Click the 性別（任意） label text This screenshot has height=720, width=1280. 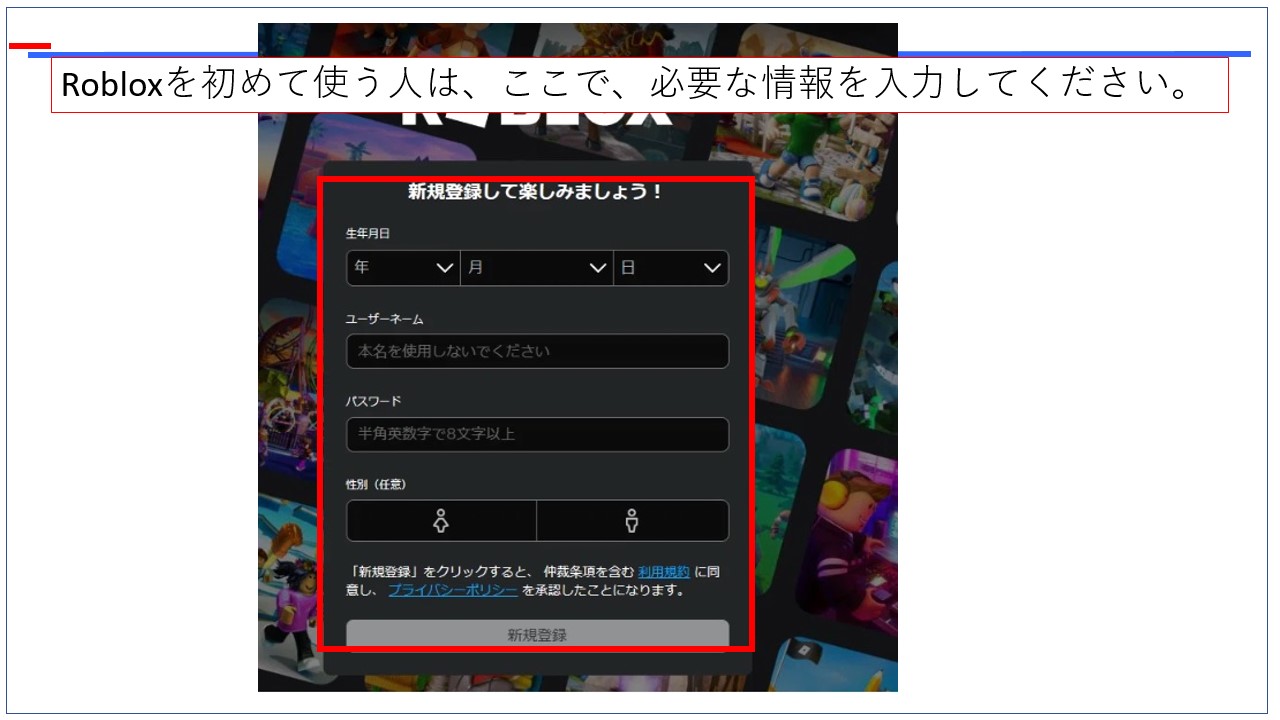click(x=376, y=484)
